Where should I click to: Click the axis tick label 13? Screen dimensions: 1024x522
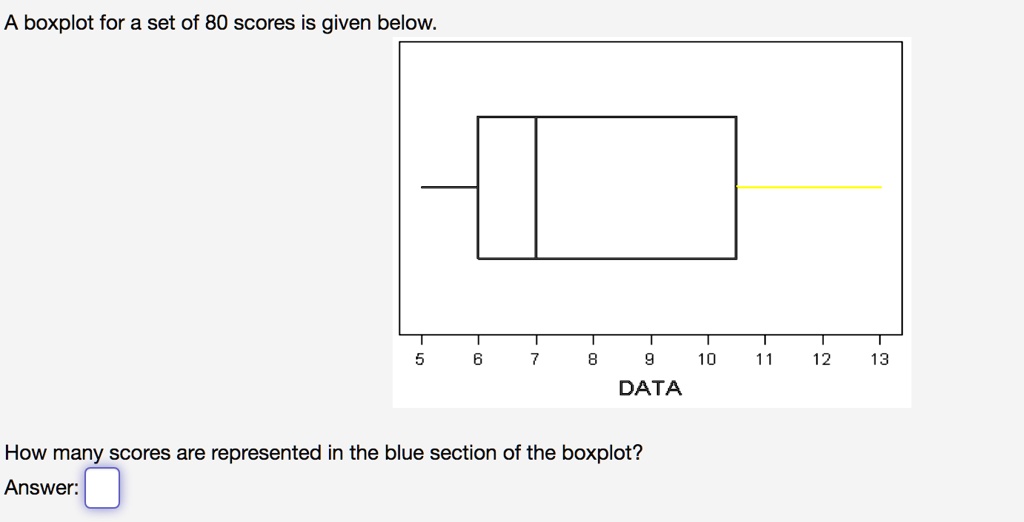(x=880, y=359)
